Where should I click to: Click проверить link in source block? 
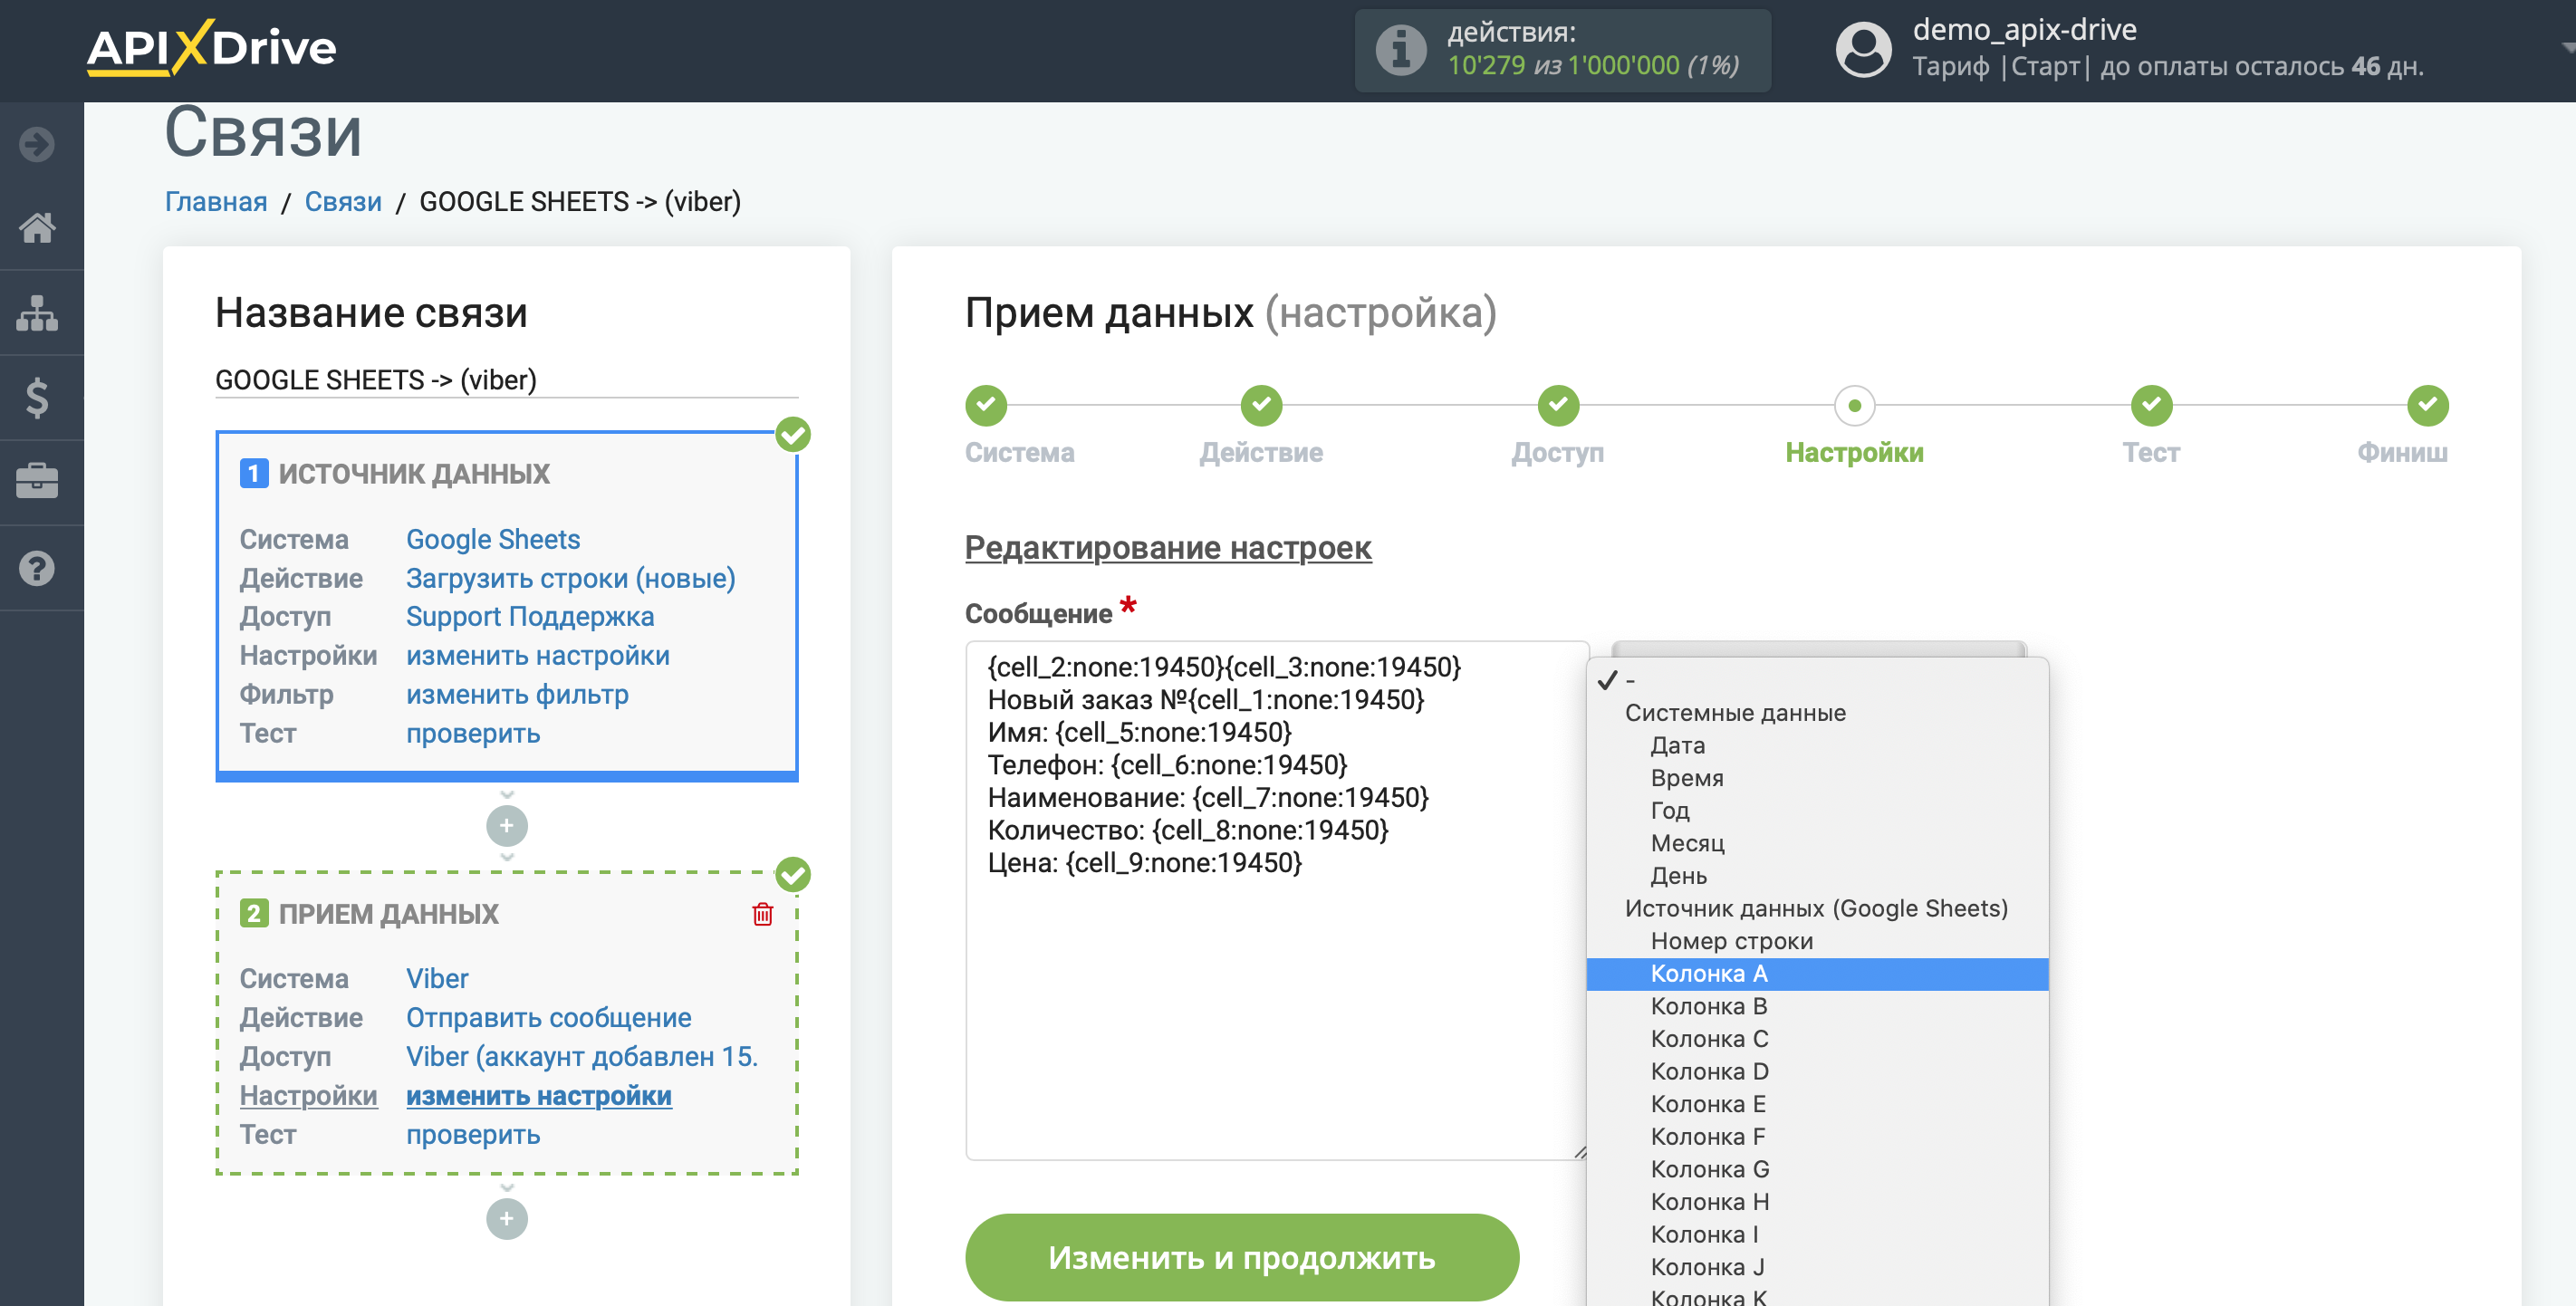click(473, 733)
